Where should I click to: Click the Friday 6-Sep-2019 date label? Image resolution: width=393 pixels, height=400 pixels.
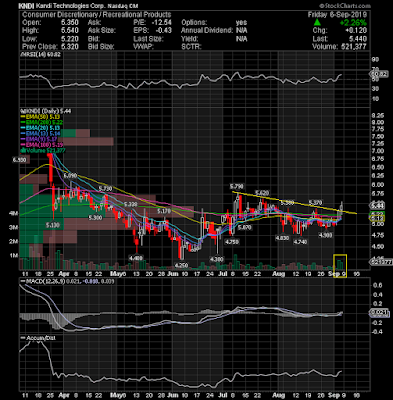point(337,15)
